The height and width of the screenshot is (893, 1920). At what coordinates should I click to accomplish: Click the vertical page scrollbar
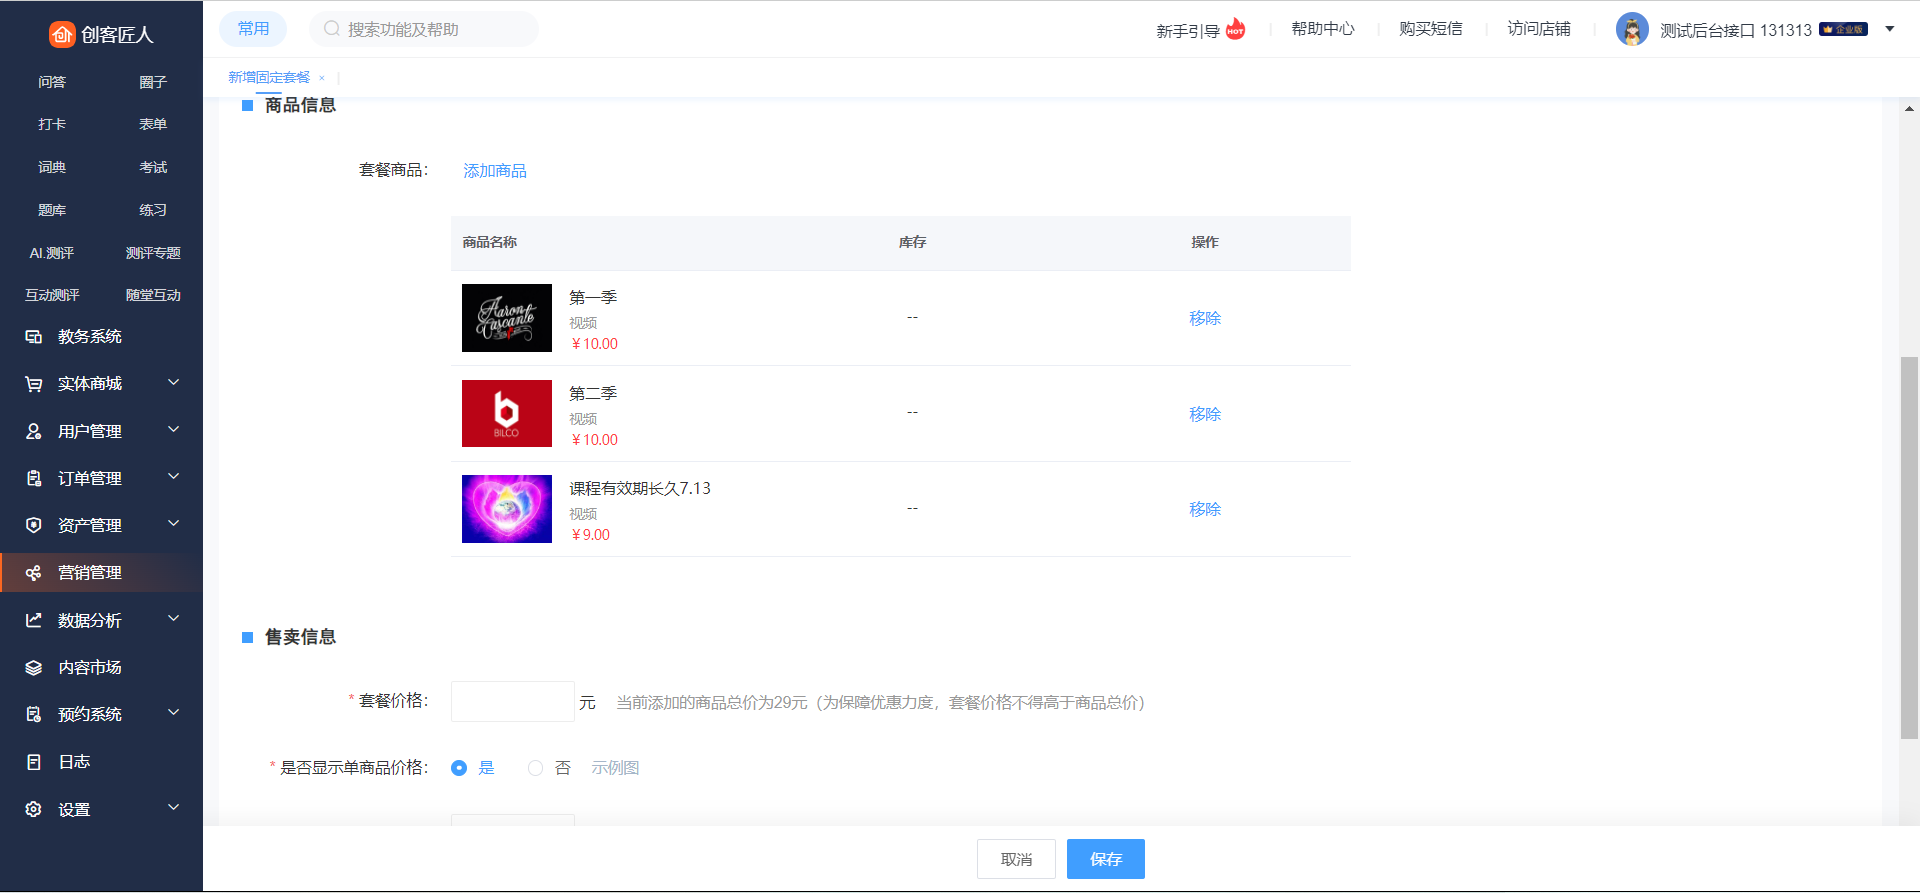1909,547
